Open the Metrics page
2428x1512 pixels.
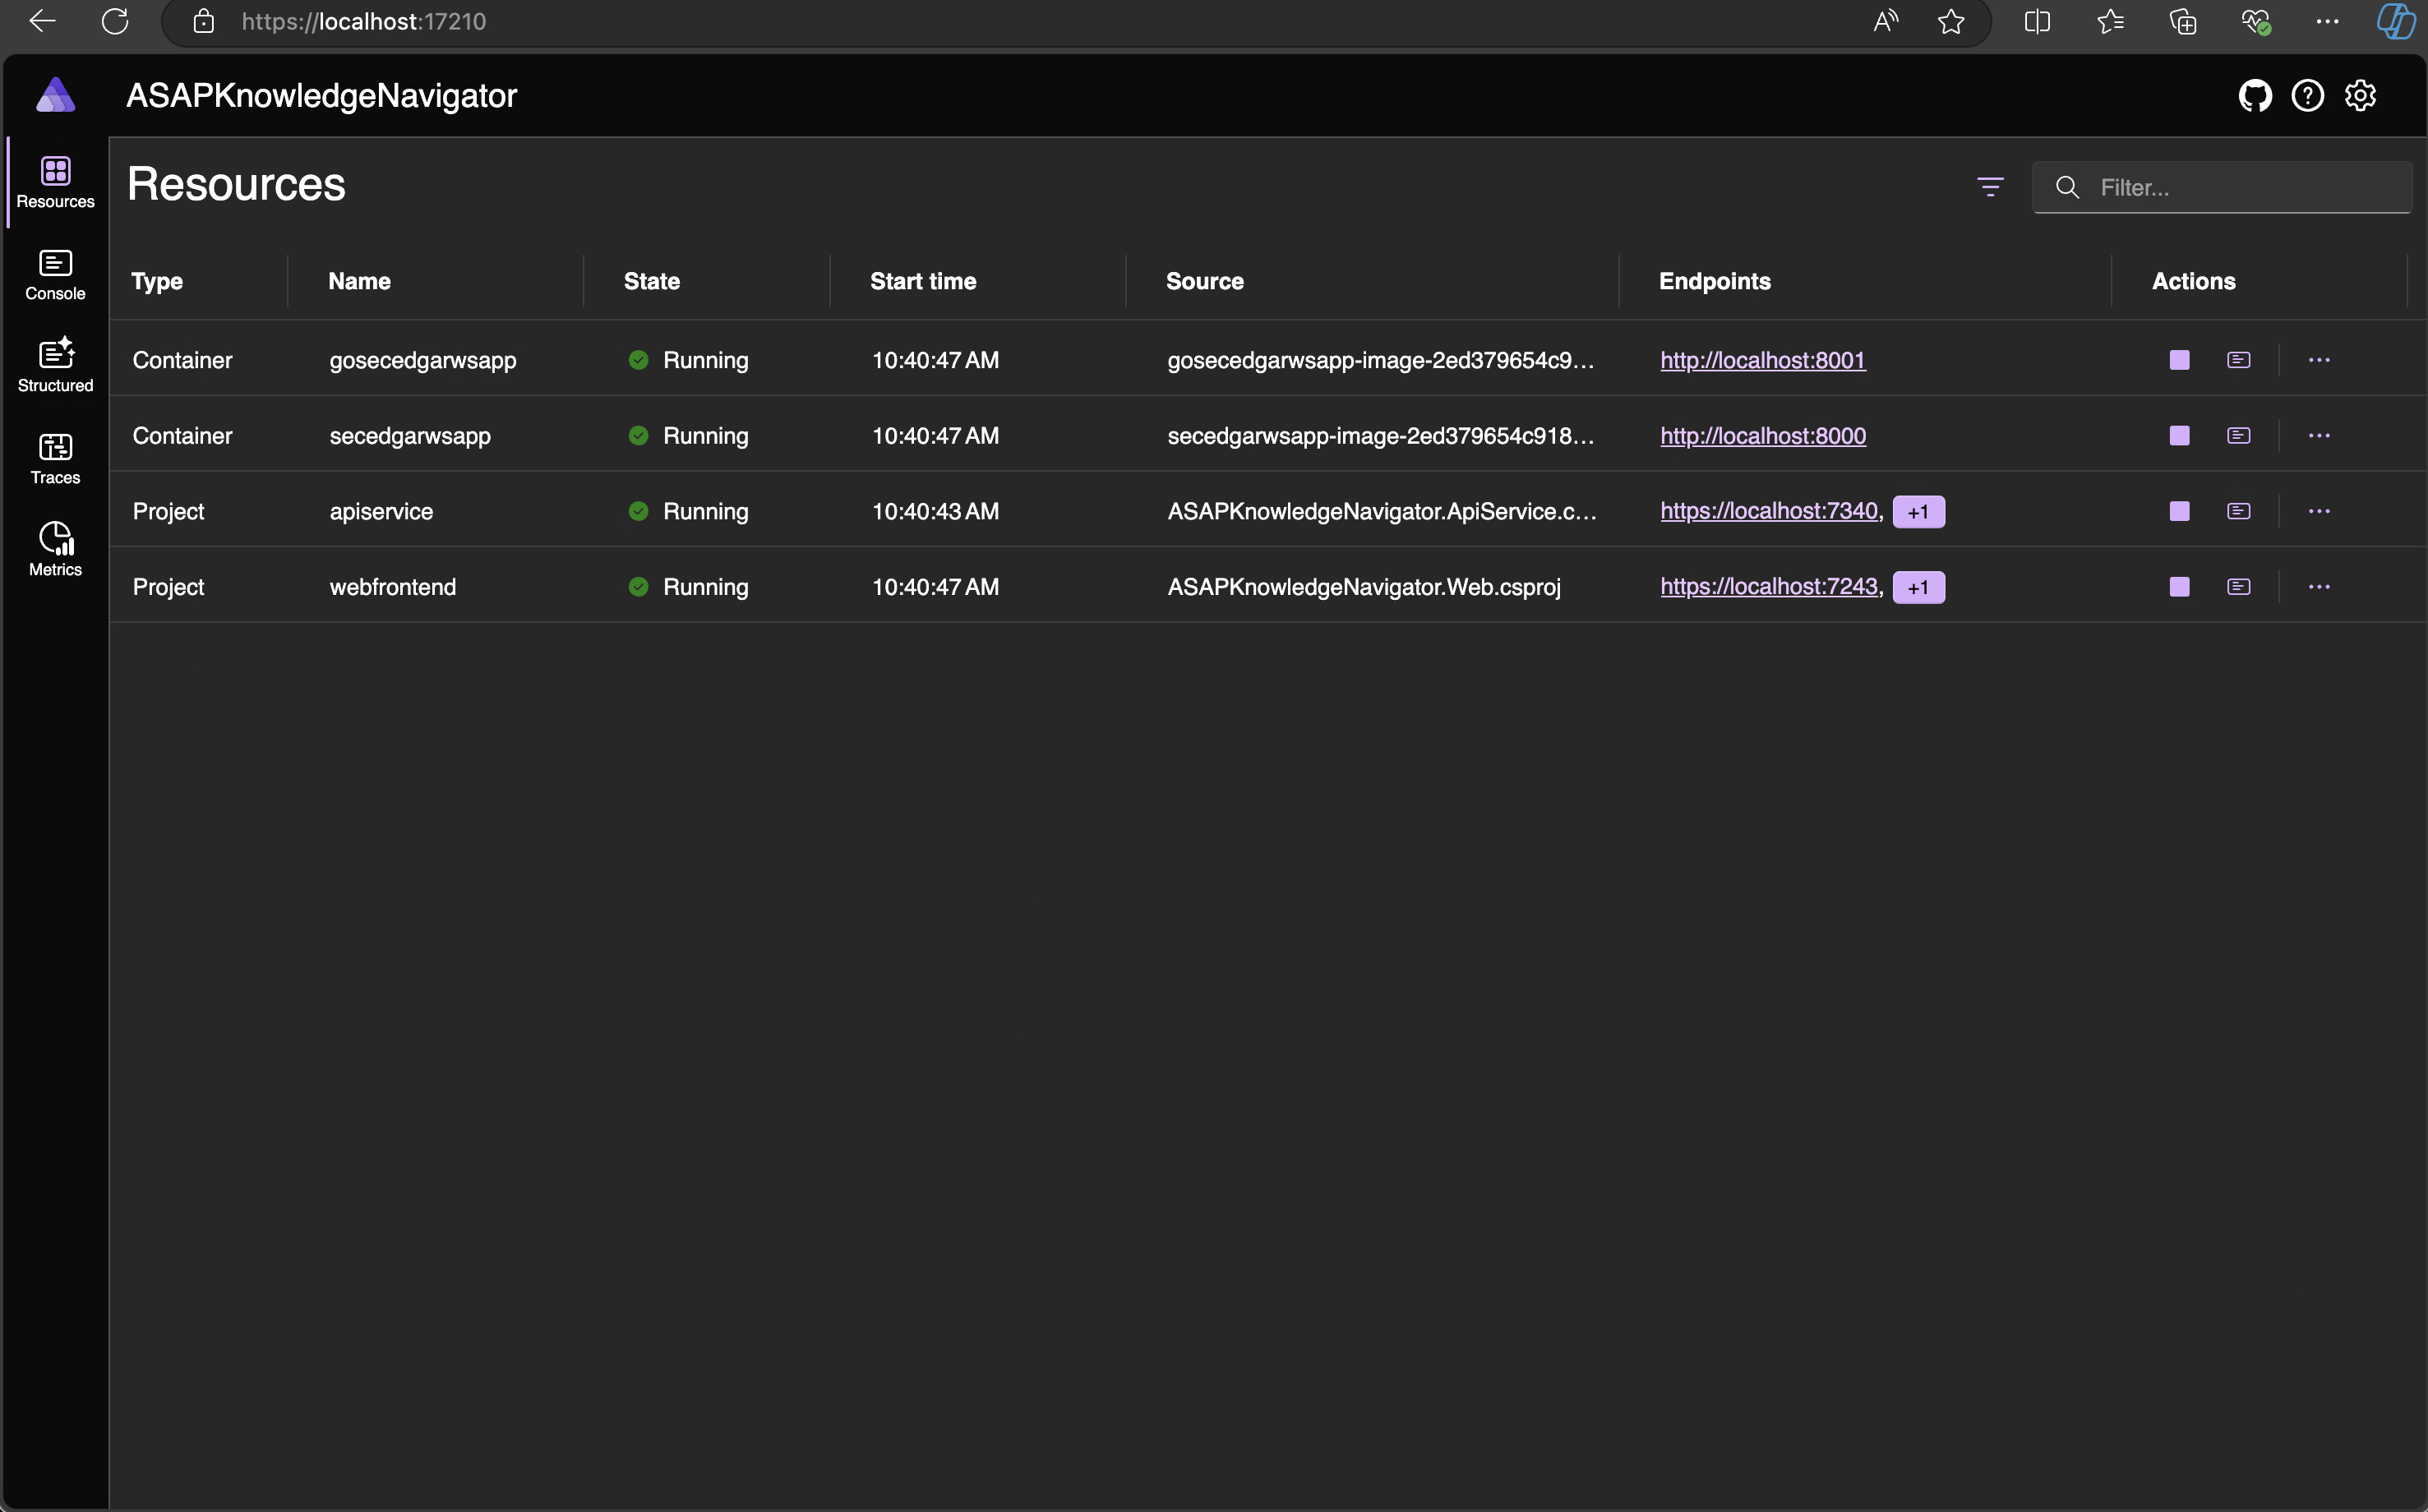[x=55, y=550]
